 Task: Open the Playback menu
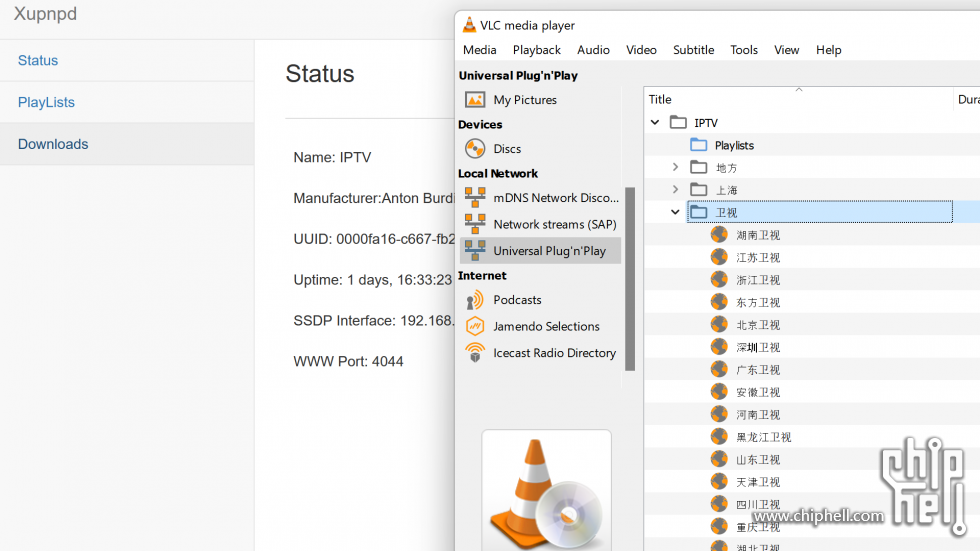(x=537, y=50)
